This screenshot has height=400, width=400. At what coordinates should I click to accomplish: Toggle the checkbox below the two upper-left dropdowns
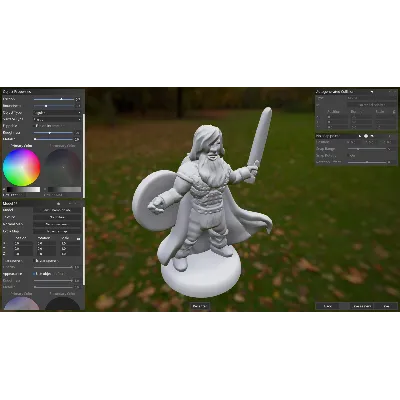tap(34, 126)
